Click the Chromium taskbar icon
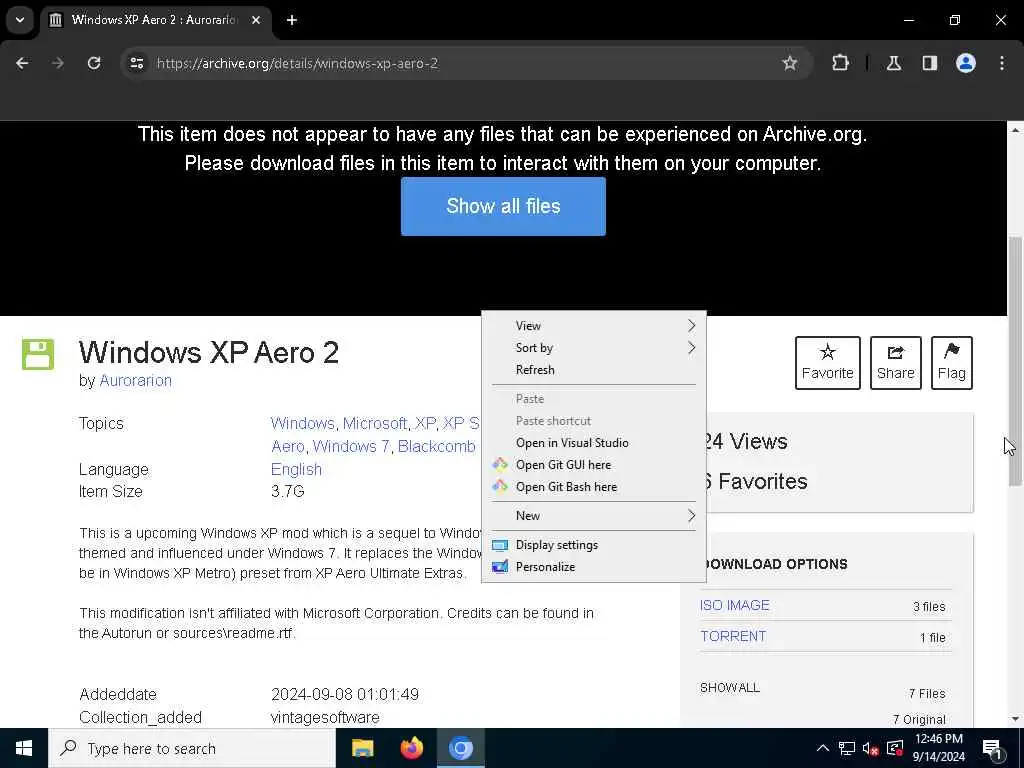 460,748
